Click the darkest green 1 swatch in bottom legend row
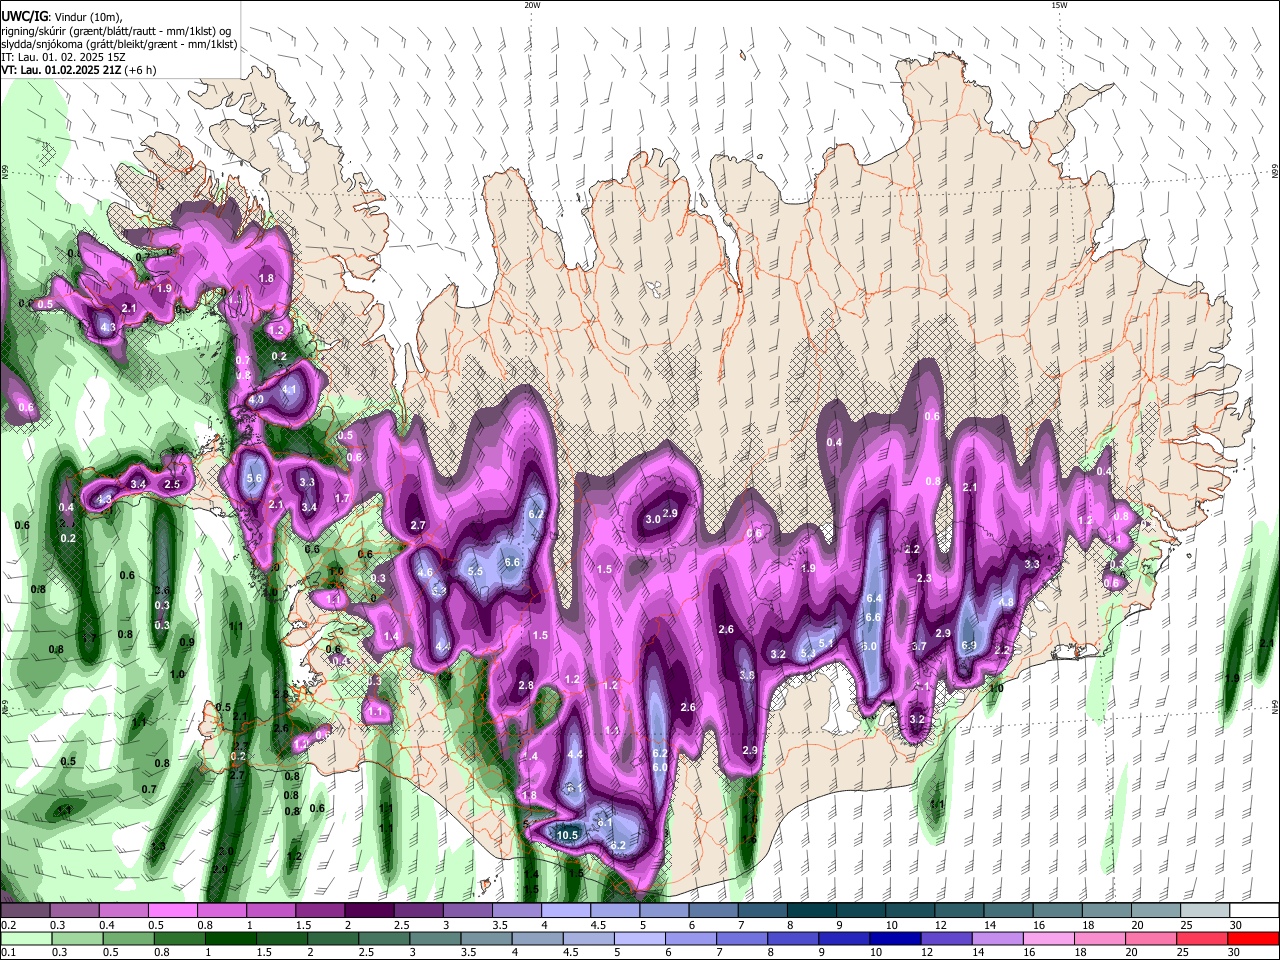The height and width of the screenshot is (960, 1280). pos(230,939)
